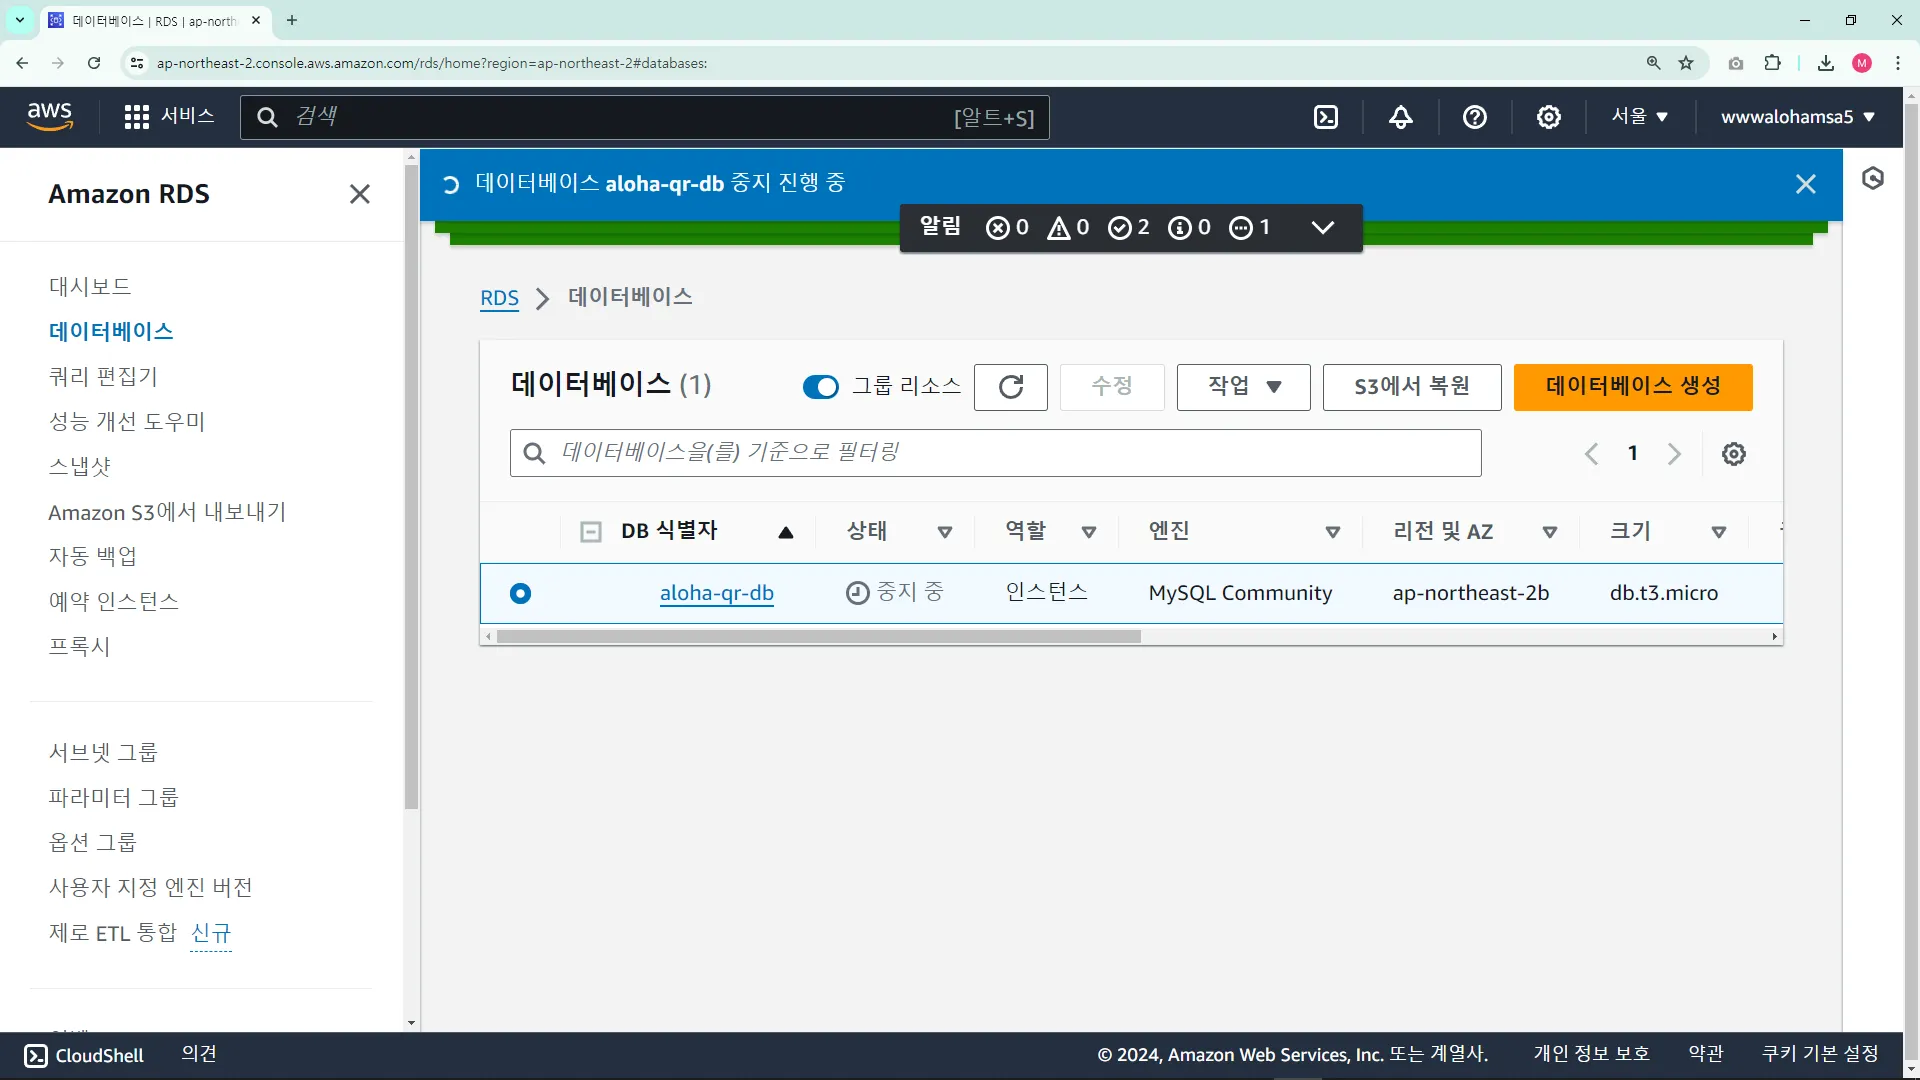The image size is (1920, 1080).
Task: Expand the 알림 notifications bar chevron
Action: click(x=1322, y=228)
